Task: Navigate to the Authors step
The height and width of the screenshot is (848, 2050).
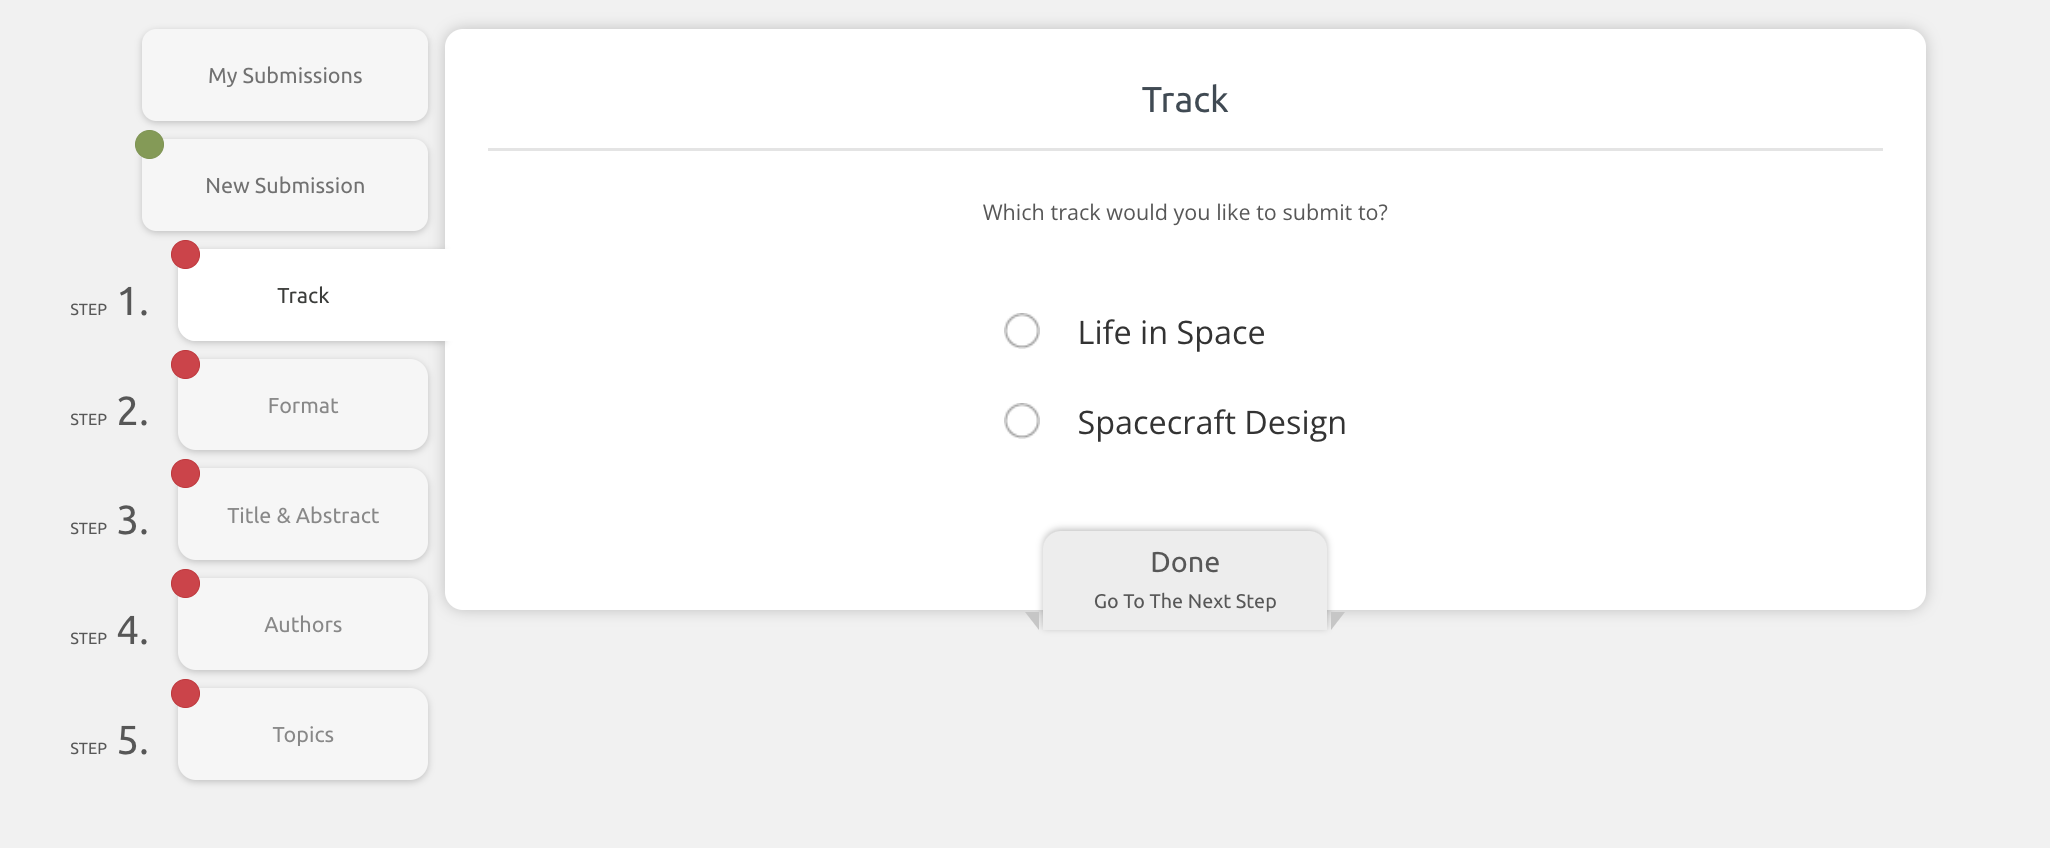Action: [303, 625]
